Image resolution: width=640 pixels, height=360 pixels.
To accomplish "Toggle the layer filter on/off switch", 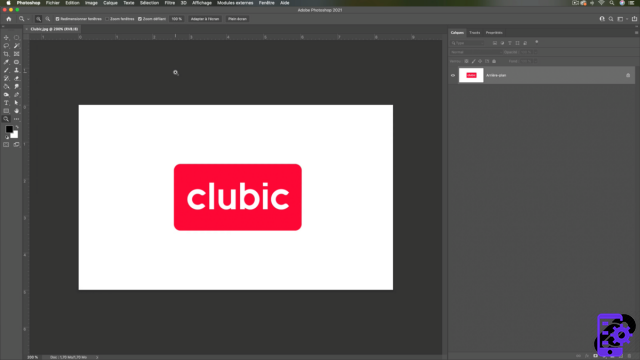I will tap(537, 42).
